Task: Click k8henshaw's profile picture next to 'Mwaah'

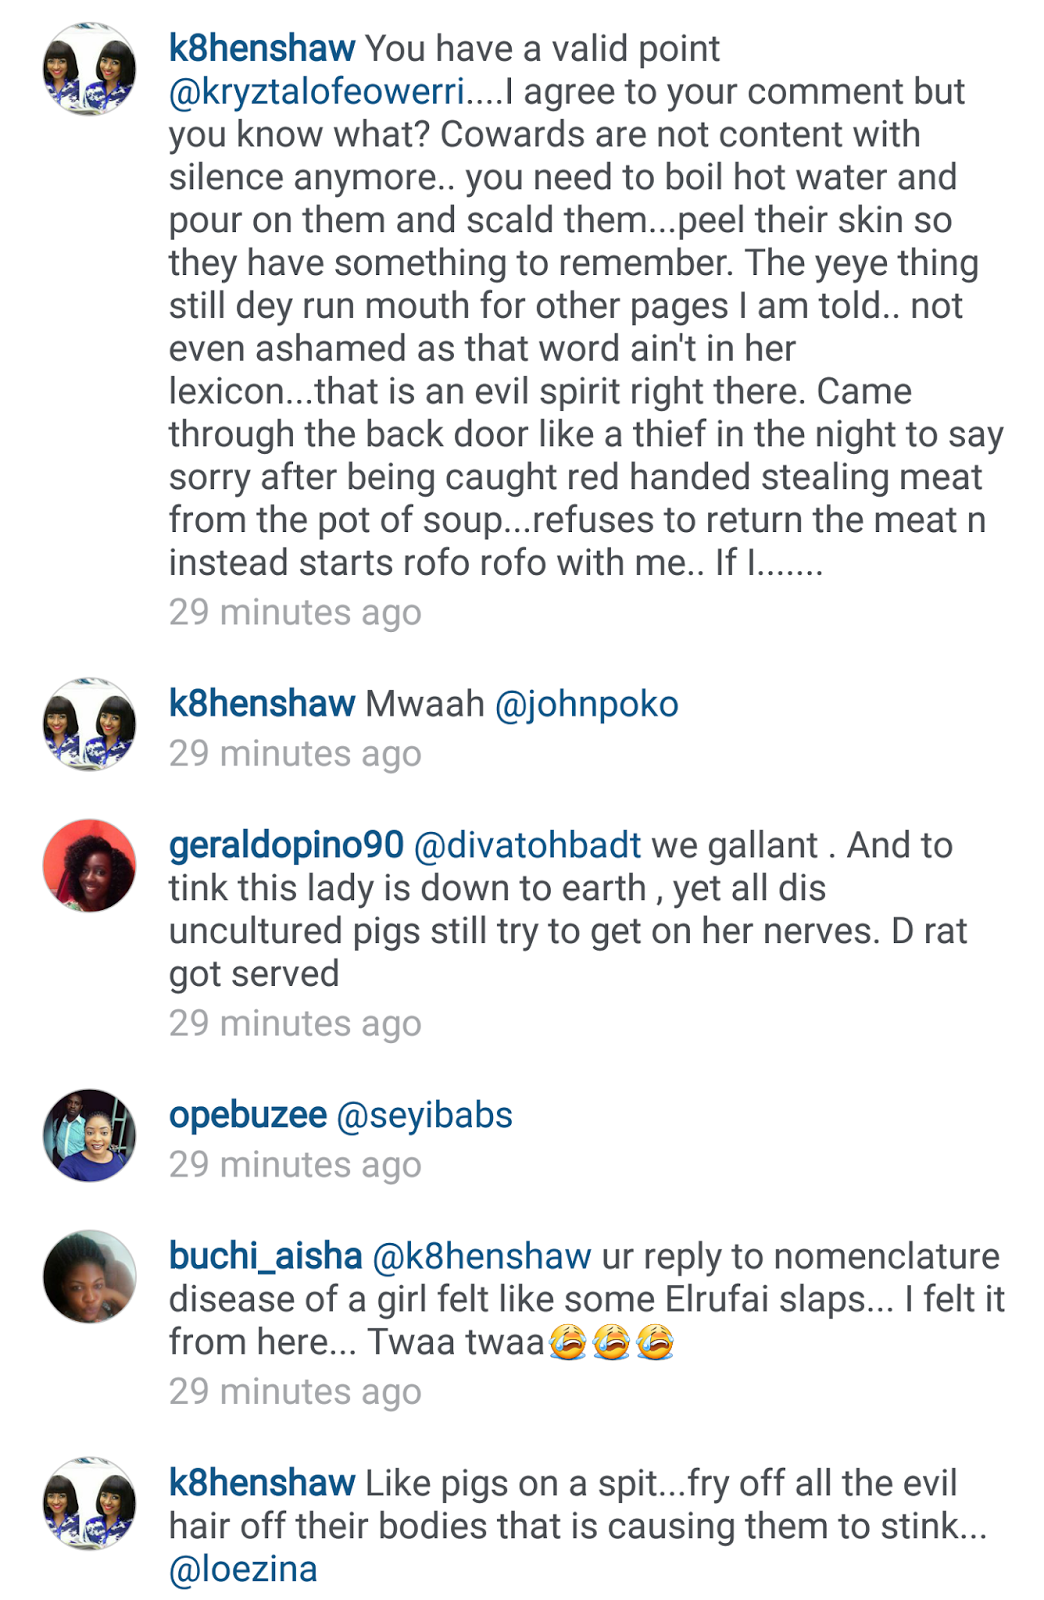Action: coord(89,724)
